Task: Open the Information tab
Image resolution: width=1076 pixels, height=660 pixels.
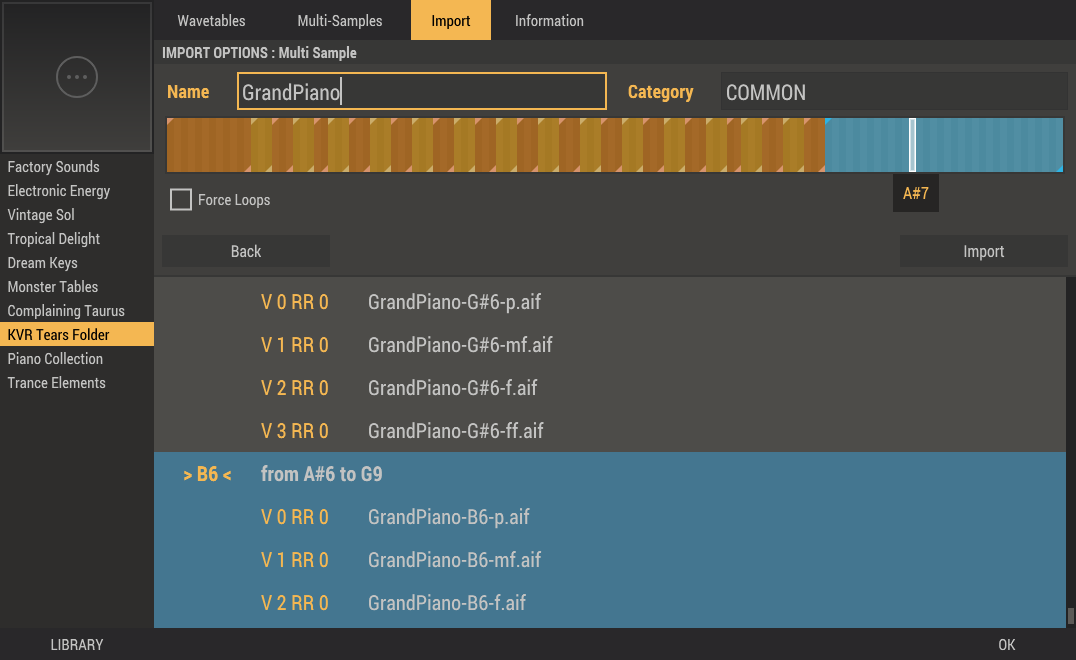Action: pyautogui.click(x=549, y=21)
